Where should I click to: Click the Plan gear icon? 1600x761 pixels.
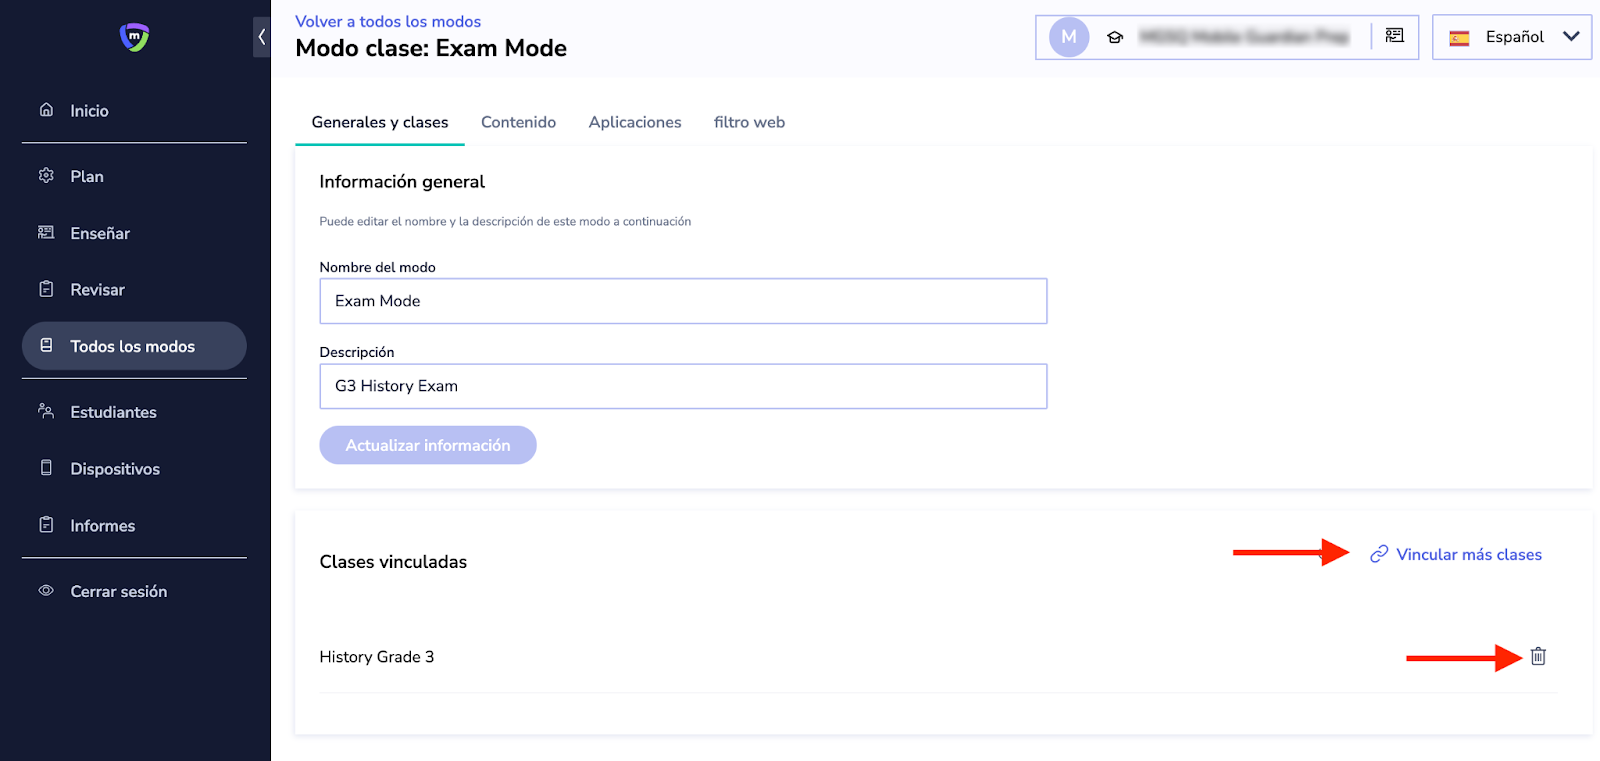click(x=46, y=176)
